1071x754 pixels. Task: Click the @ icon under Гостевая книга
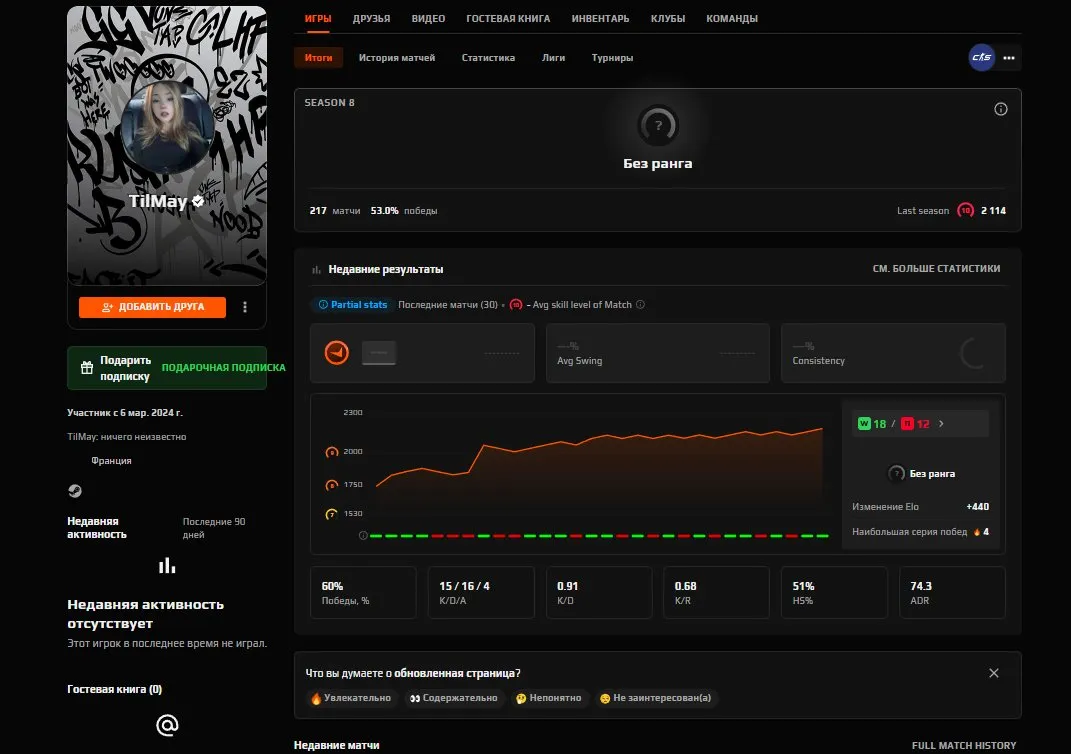[167, 725]
